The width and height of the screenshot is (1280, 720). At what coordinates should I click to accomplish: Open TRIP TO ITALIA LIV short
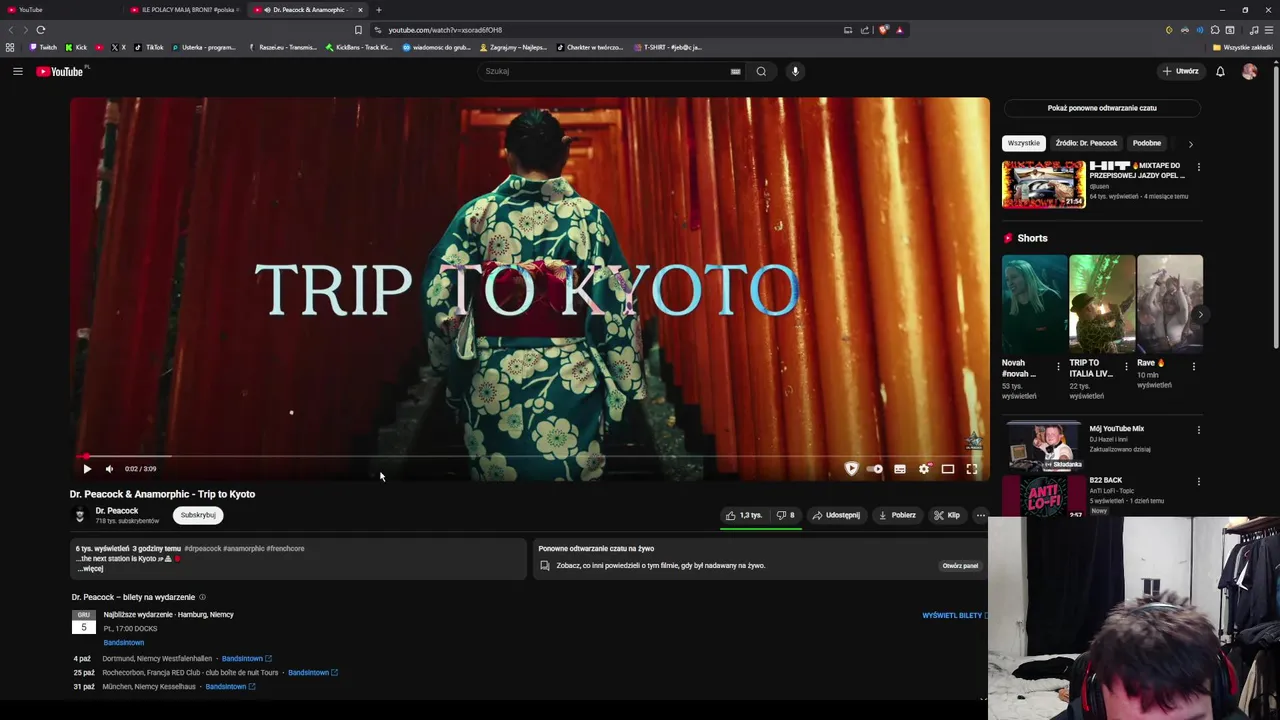point(1101,304)
